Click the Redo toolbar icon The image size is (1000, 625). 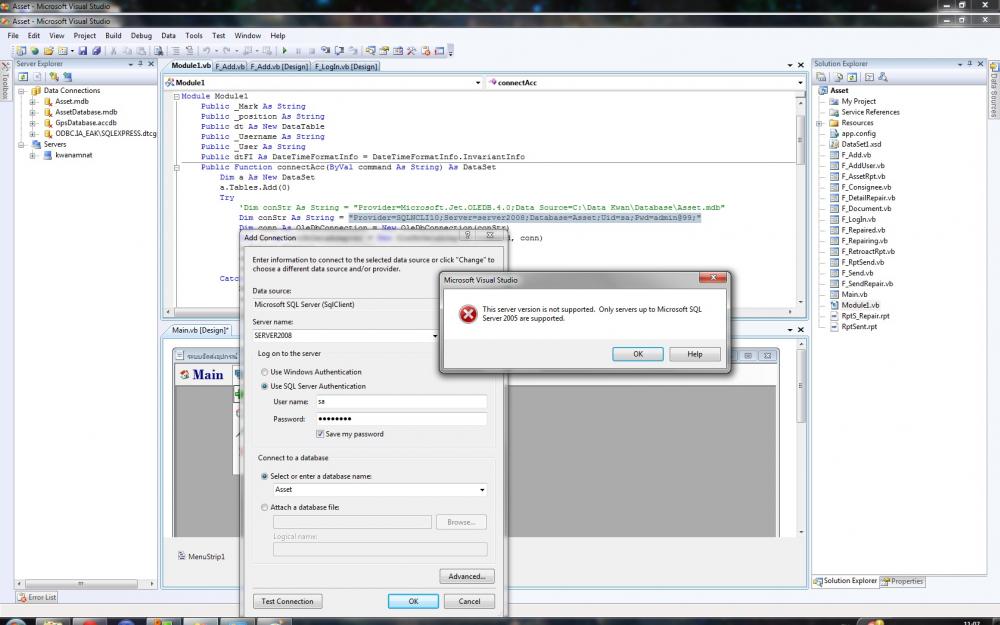coord(226,51)
